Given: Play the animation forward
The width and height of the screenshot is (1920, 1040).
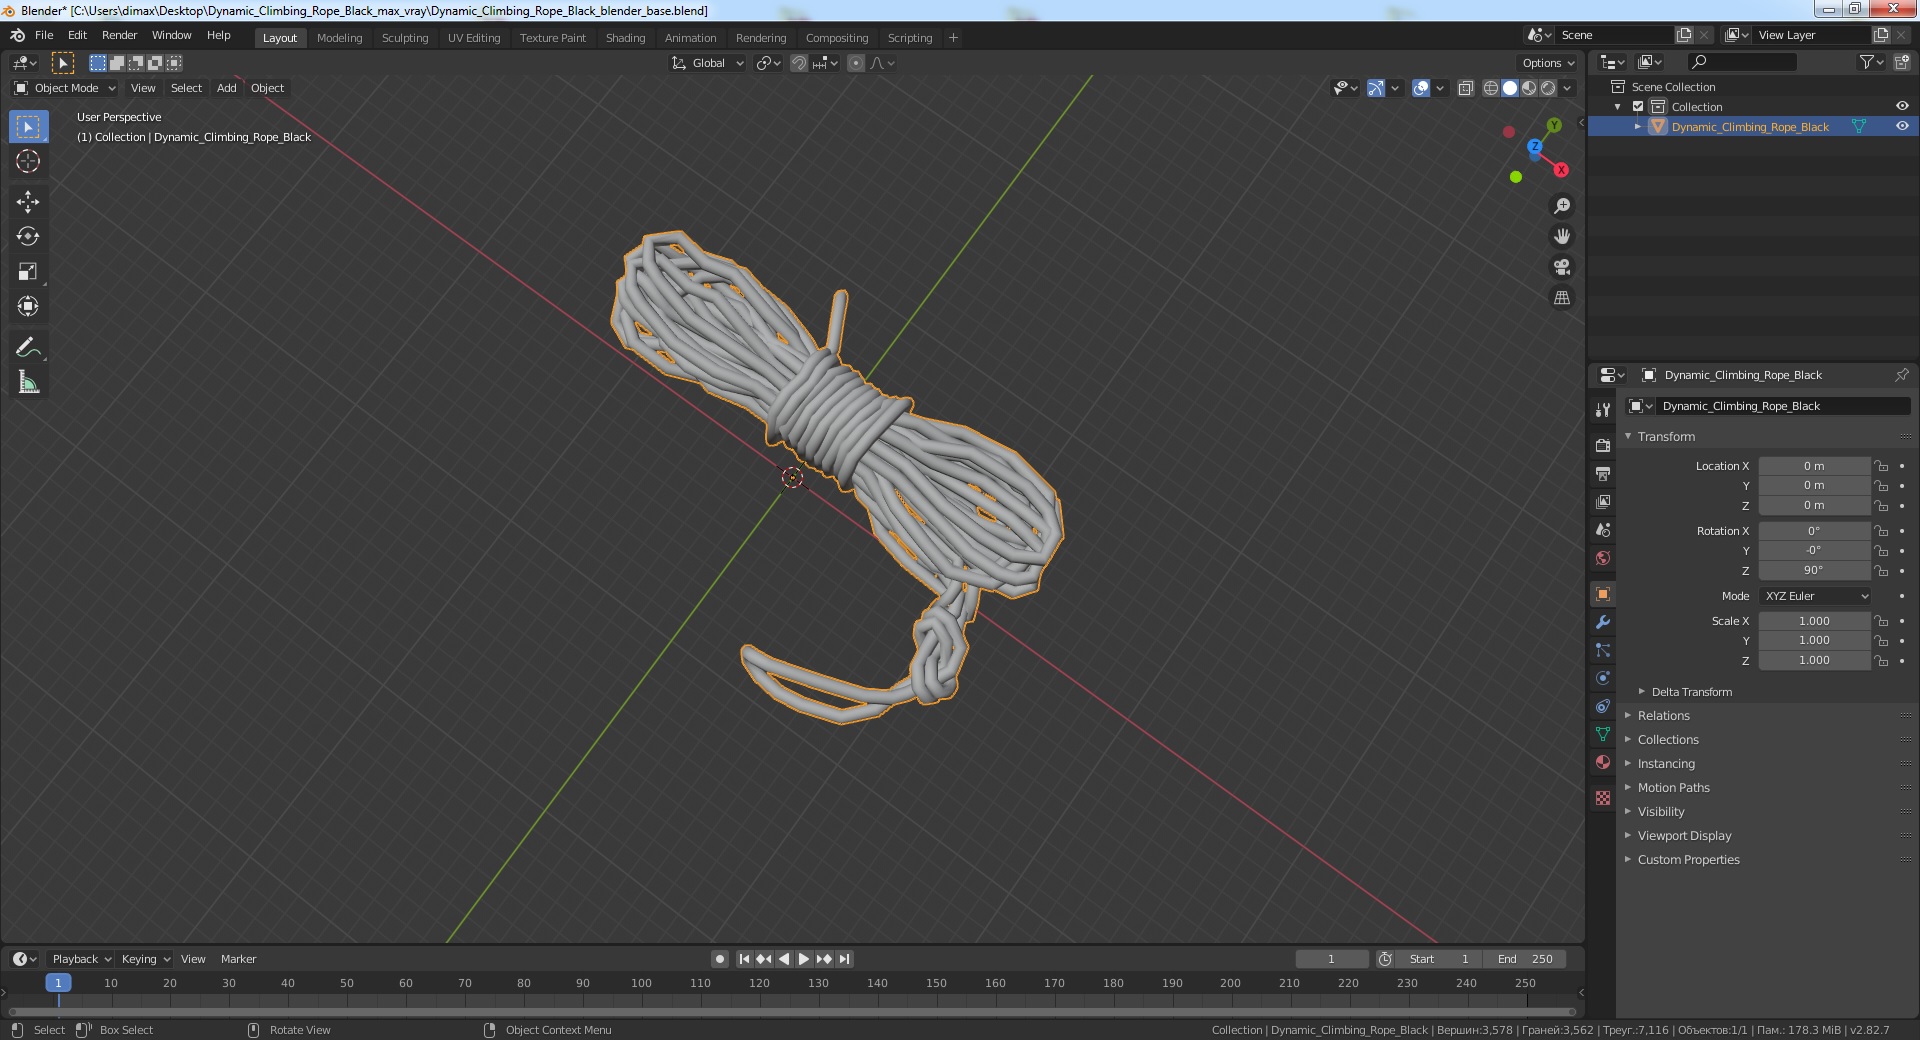Looking at the screenshot, I should tap(804, 959).
